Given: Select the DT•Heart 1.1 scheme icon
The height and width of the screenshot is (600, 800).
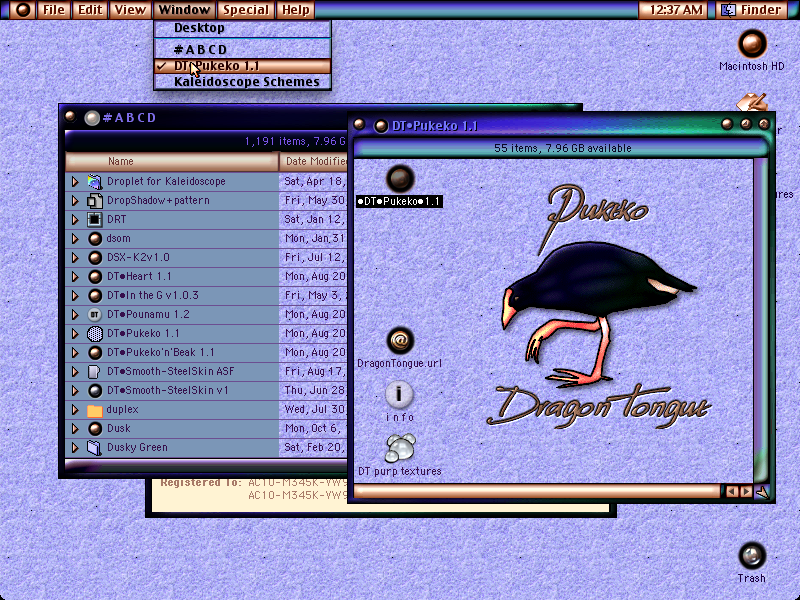Looking at the screenshot, I should point(94,277).
